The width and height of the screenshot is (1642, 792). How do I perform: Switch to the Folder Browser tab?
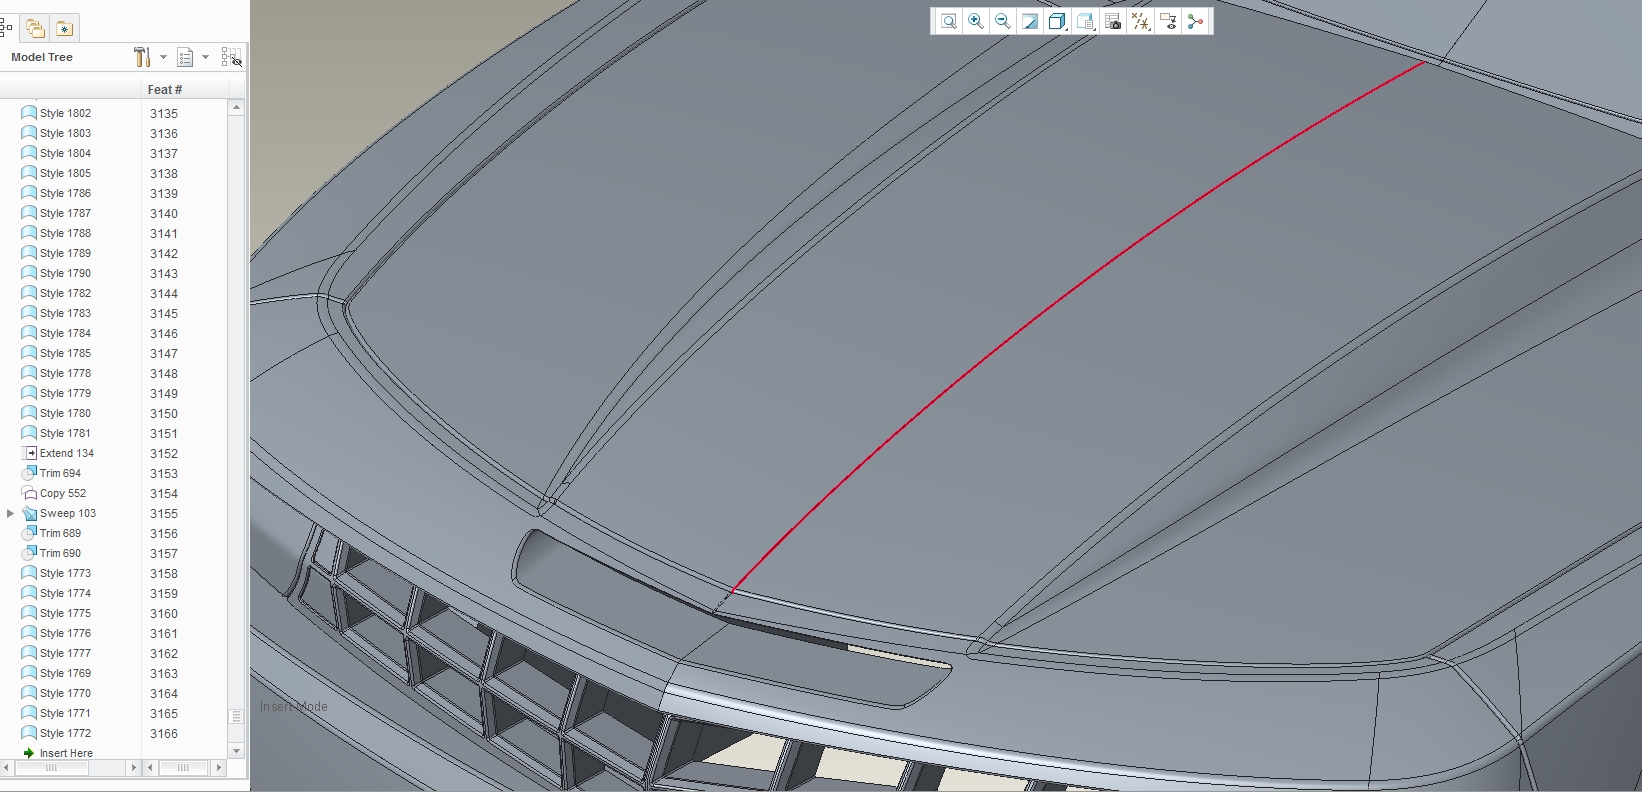tap(35, 28)
